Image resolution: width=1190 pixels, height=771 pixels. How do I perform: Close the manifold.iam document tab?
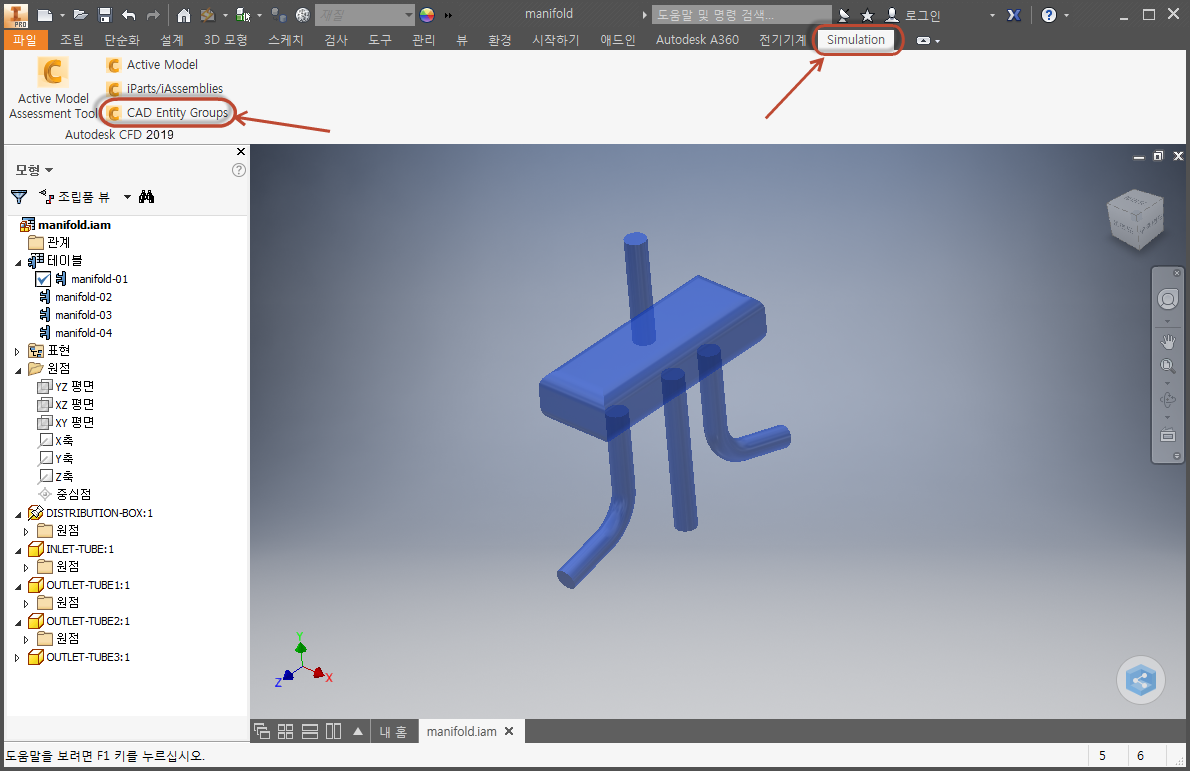pos(509,732)
